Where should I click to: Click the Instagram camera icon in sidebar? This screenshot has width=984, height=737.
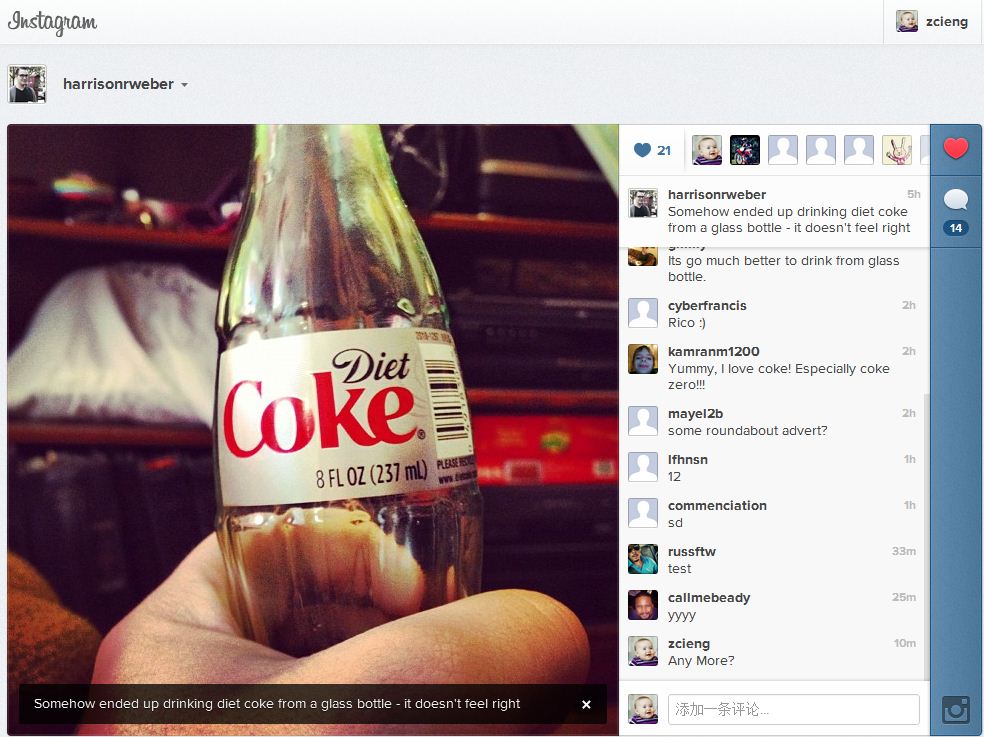pos(956,710)
